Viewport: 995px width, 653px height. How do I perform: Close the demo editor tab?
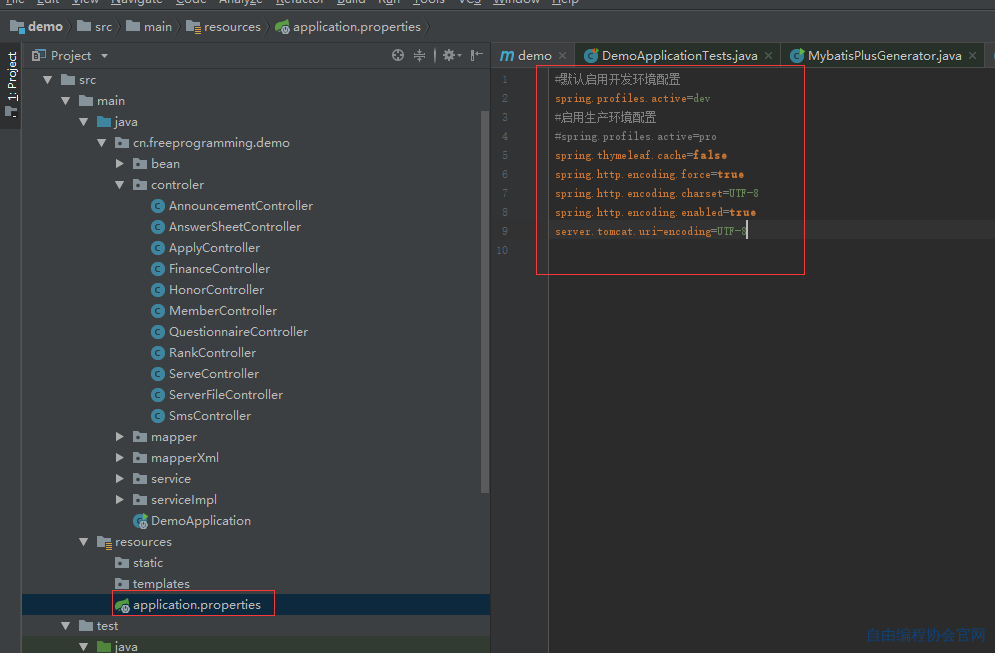pos(562,56)
